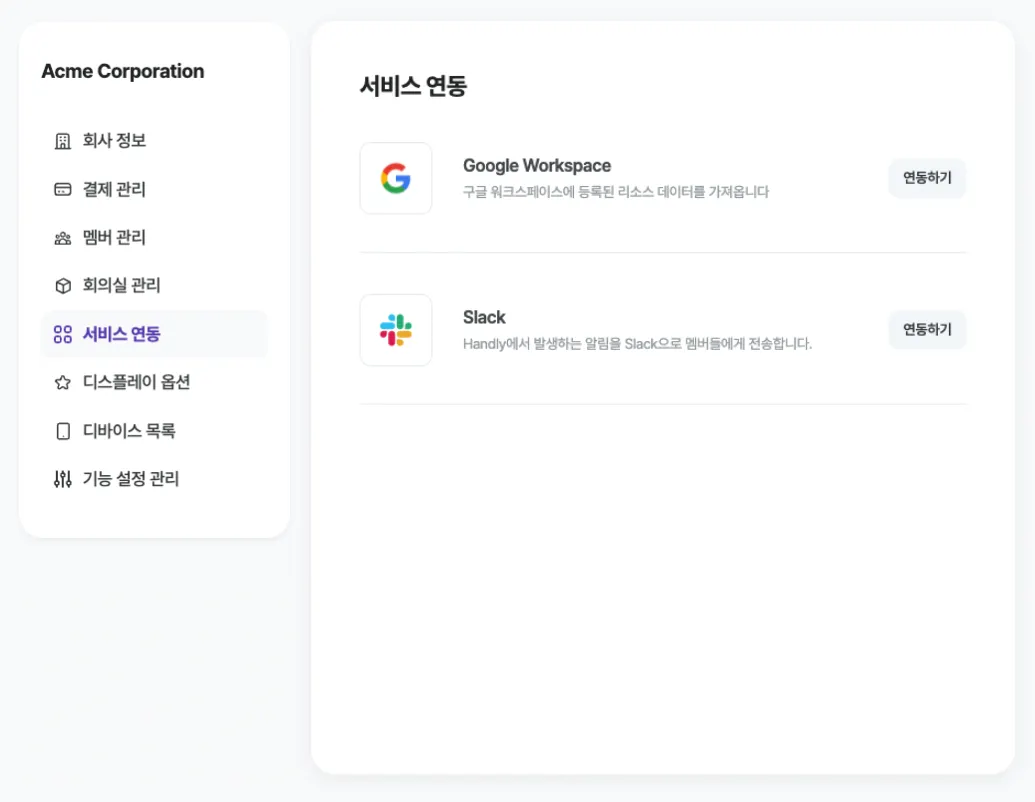
Task: Select the star icon beside 디스플레이 옵션
Action: (63, 382)
